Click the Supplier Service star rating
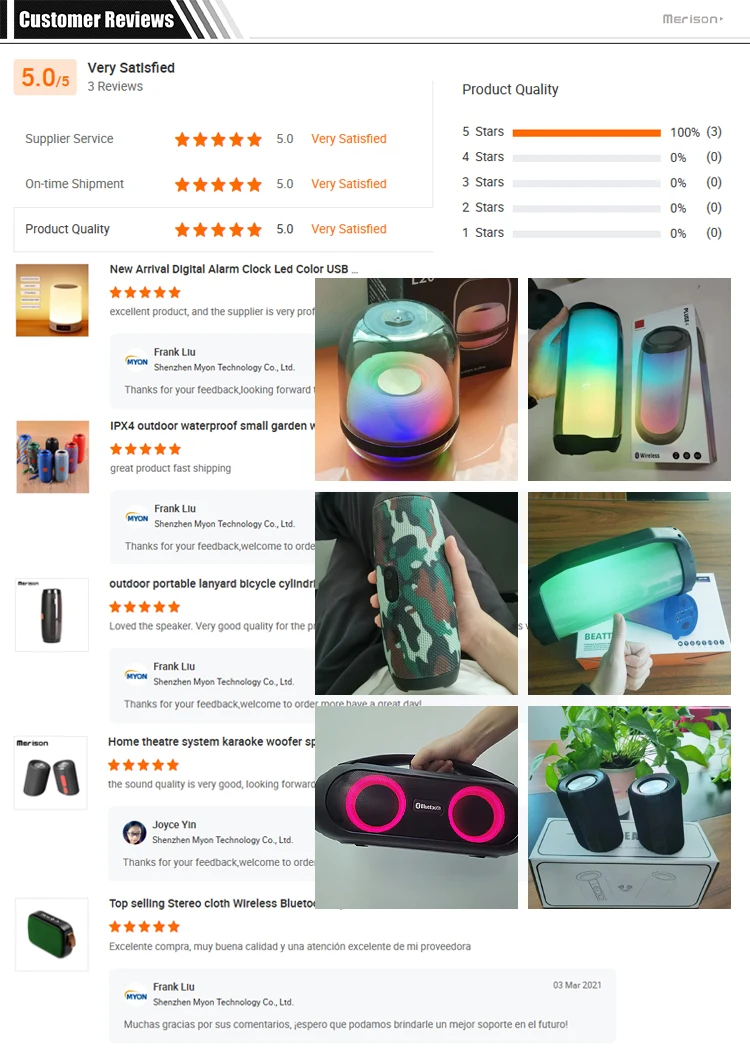The image size is (750, 1048). pyautogui.click(x=218, y=139)
